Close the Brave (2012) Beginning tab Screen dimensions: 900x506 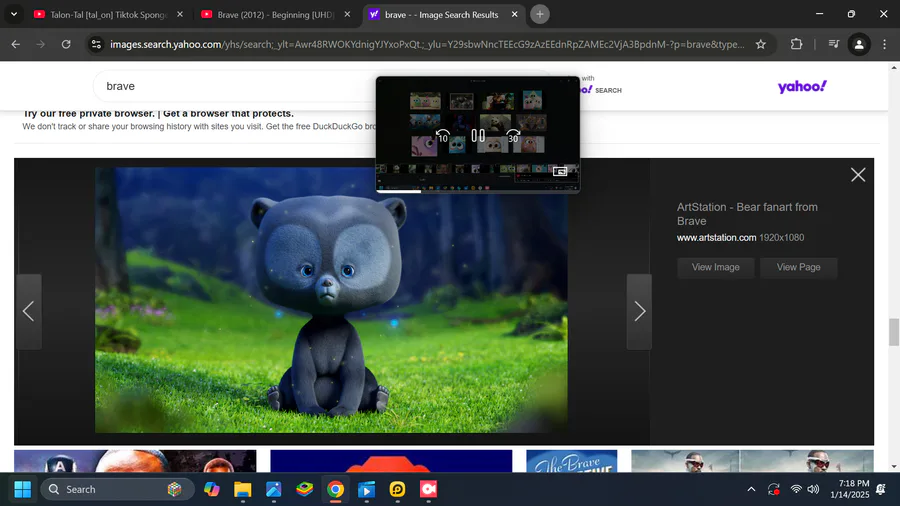point(347,14)
